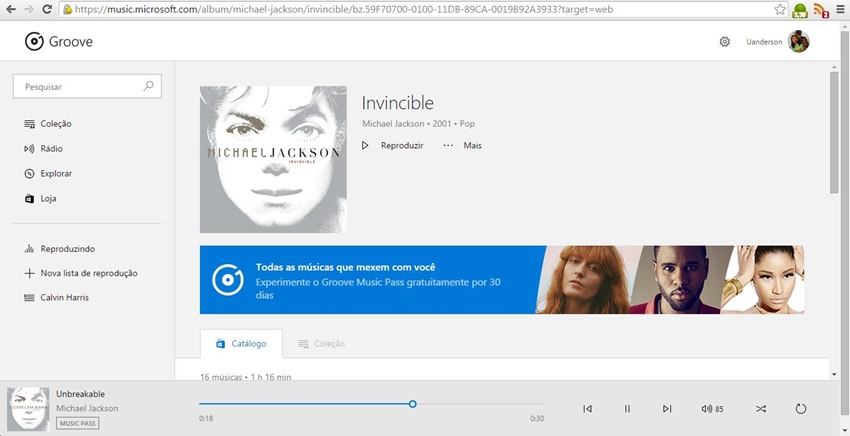This screenshot has width=850, height=436.
Task: Open settings gear icon
Action: [x=725, y=42]
